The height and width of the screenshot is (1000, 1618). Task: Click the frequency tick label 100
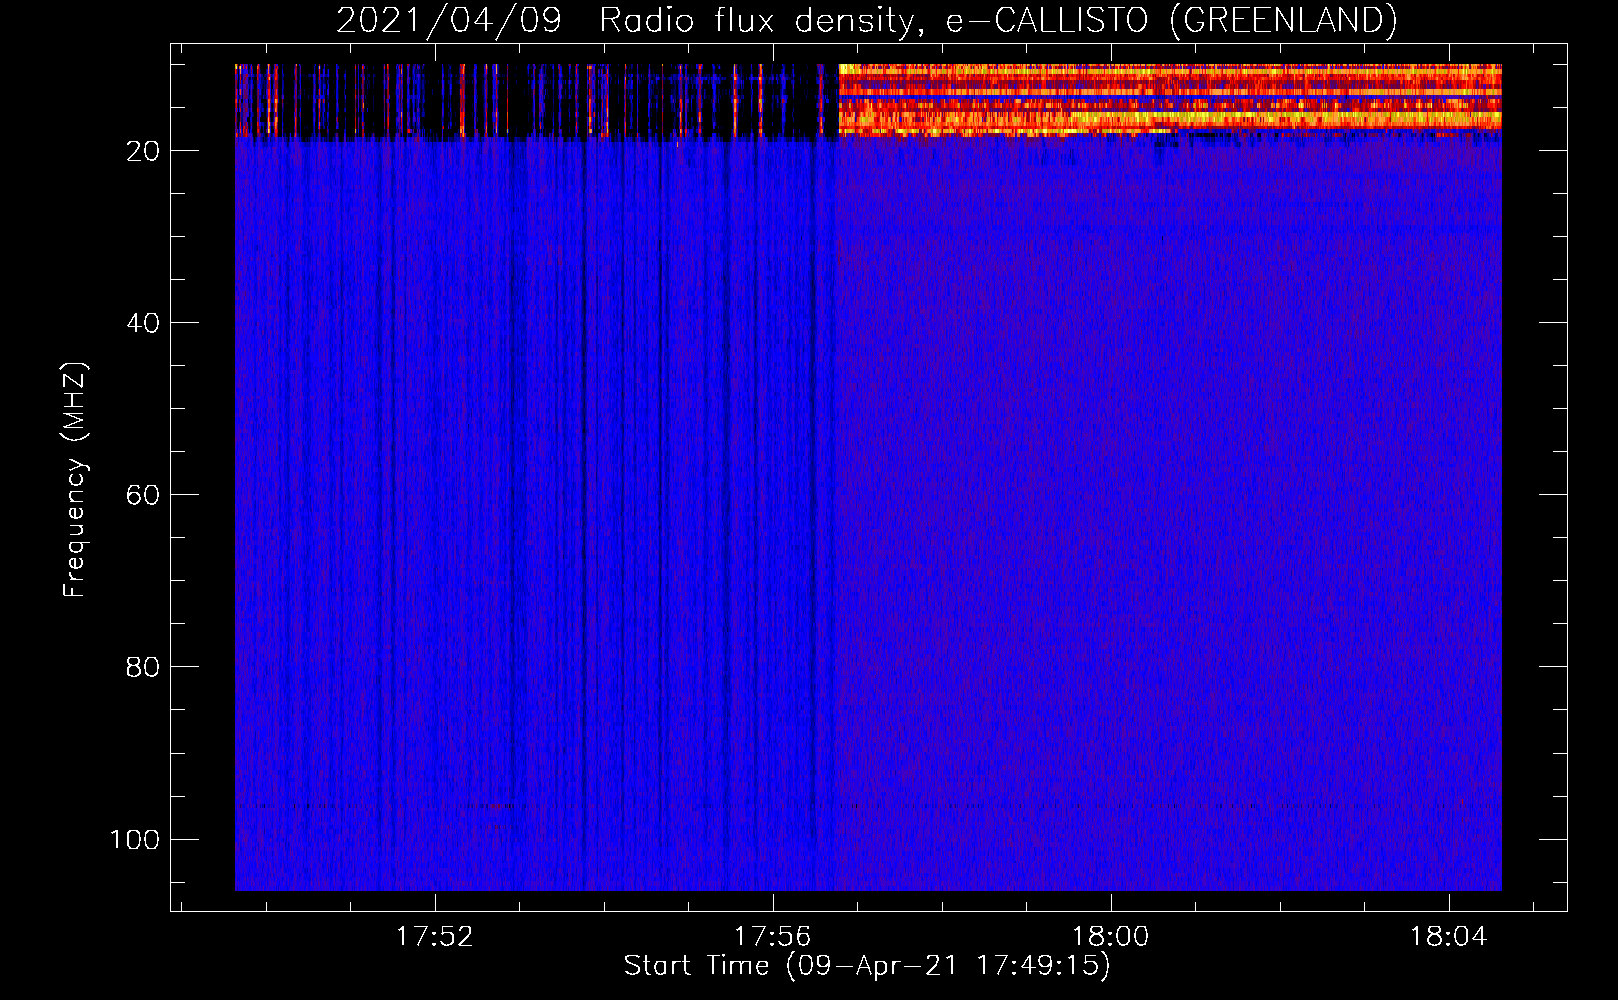(x=135, y=839)
